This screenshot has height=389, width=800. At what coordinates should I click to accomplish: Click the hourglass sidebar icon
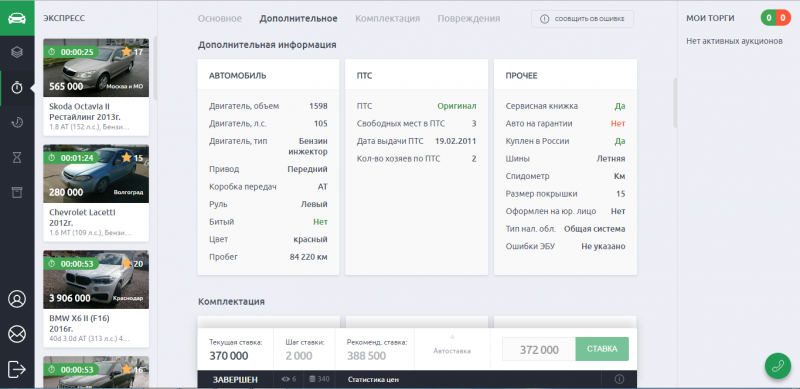(17, 158)
